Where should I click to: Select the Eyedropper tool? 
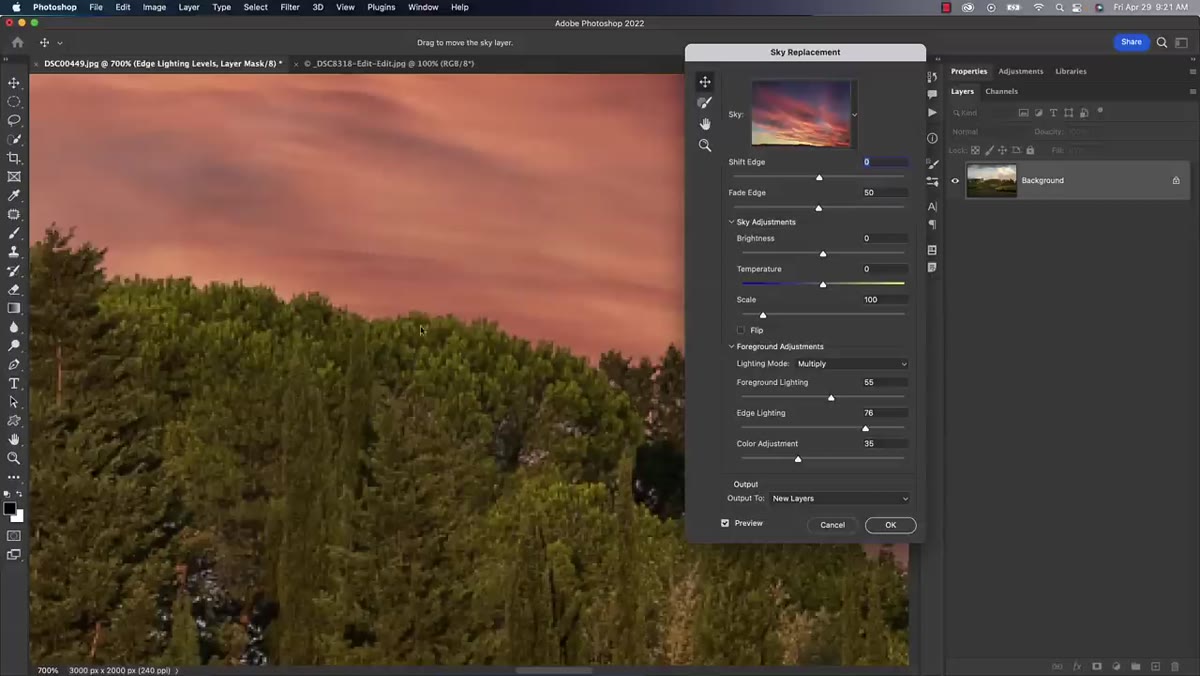[14, 196]
